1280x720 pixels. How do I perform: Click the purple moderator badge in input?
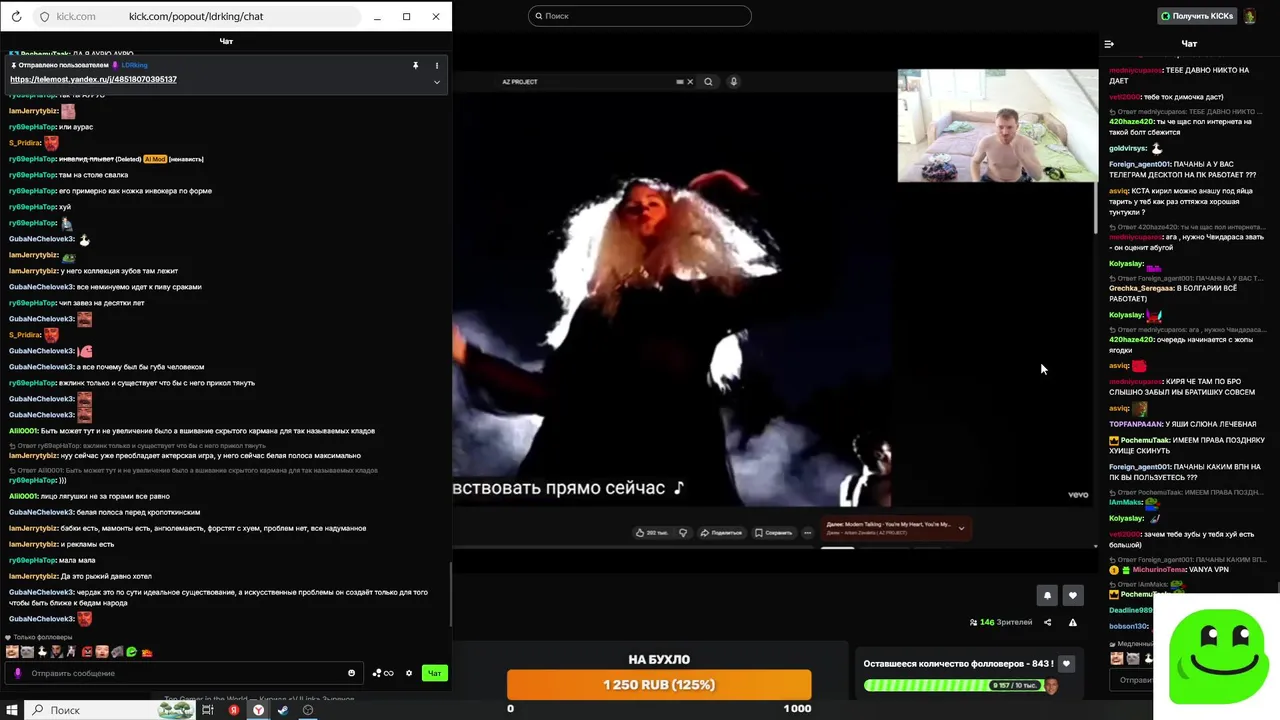(18, 673)
